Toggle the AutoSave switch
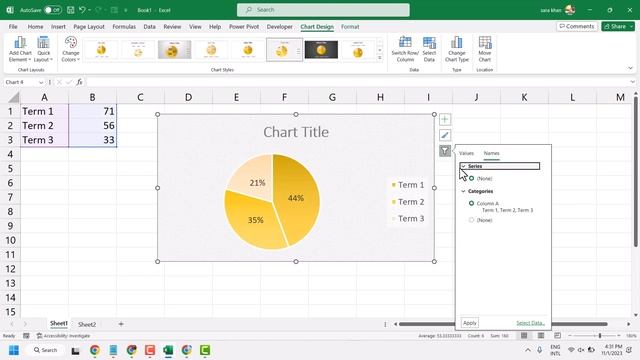 click(53, 10)
